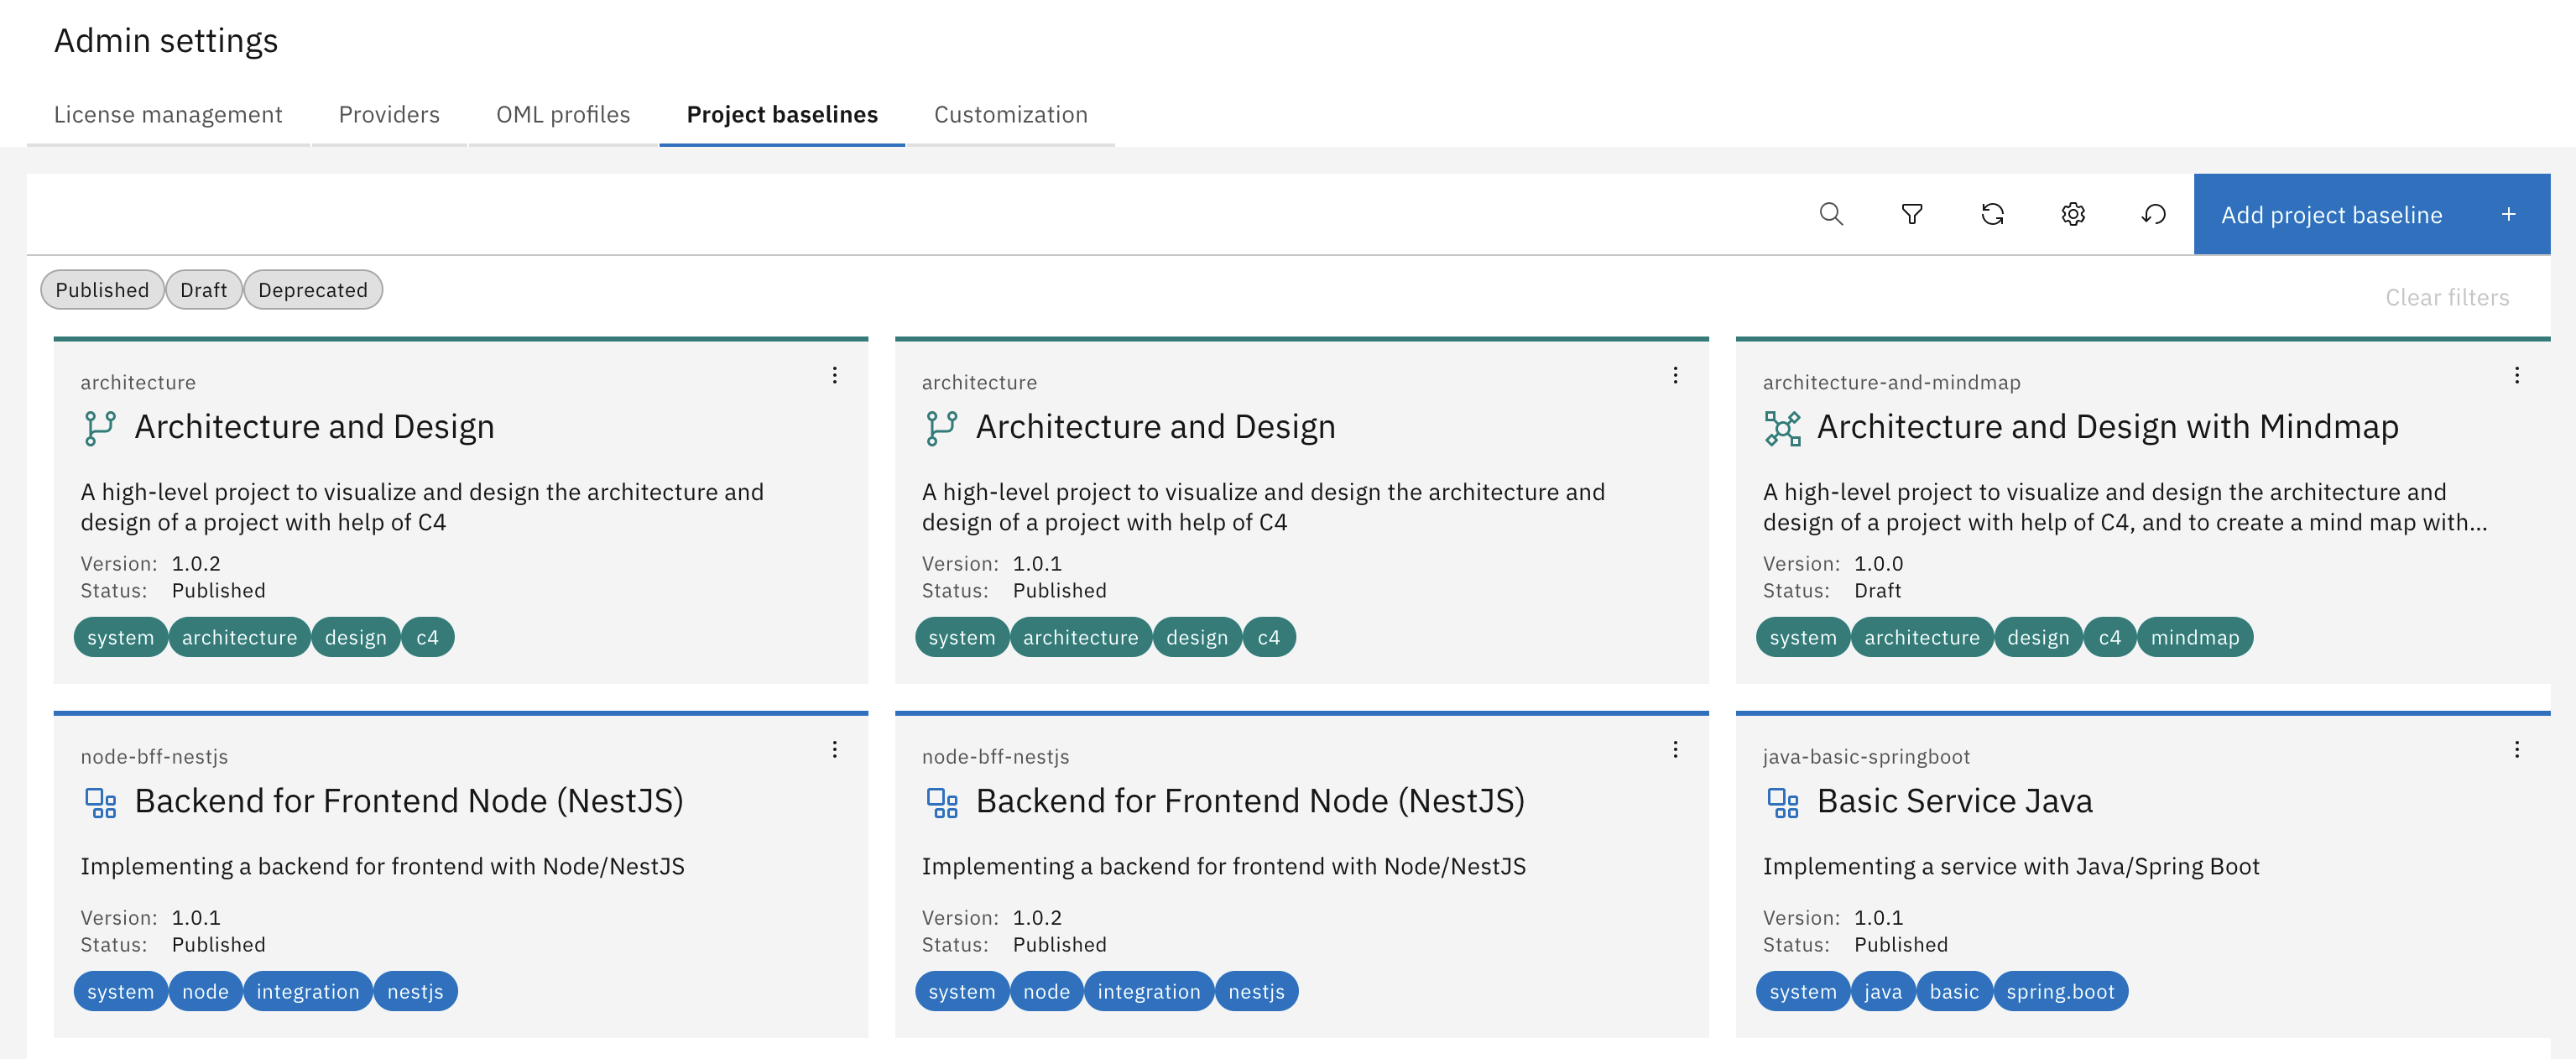2576x1059 pixels.
Task: Click the c4 tag on the Mindmap card
Action: 2109,637
